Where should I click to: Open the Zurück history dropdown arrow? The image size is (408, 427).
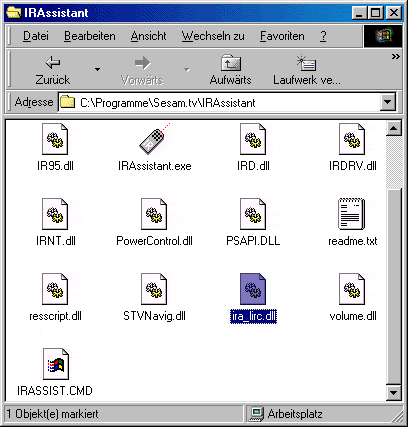(x=97, y=70)
